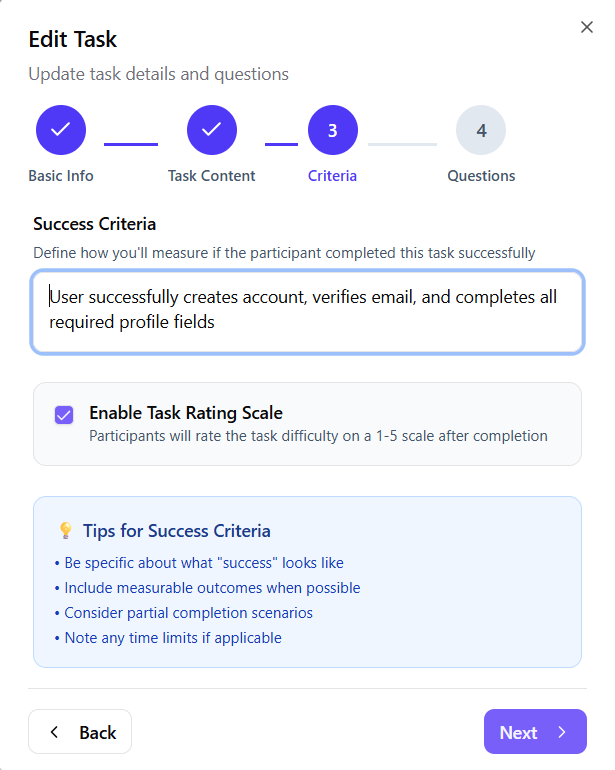Click the progress line before Questions step
The height and width of the screenshot is (770, 615).
pyautogui.click(x=402, y=144)
